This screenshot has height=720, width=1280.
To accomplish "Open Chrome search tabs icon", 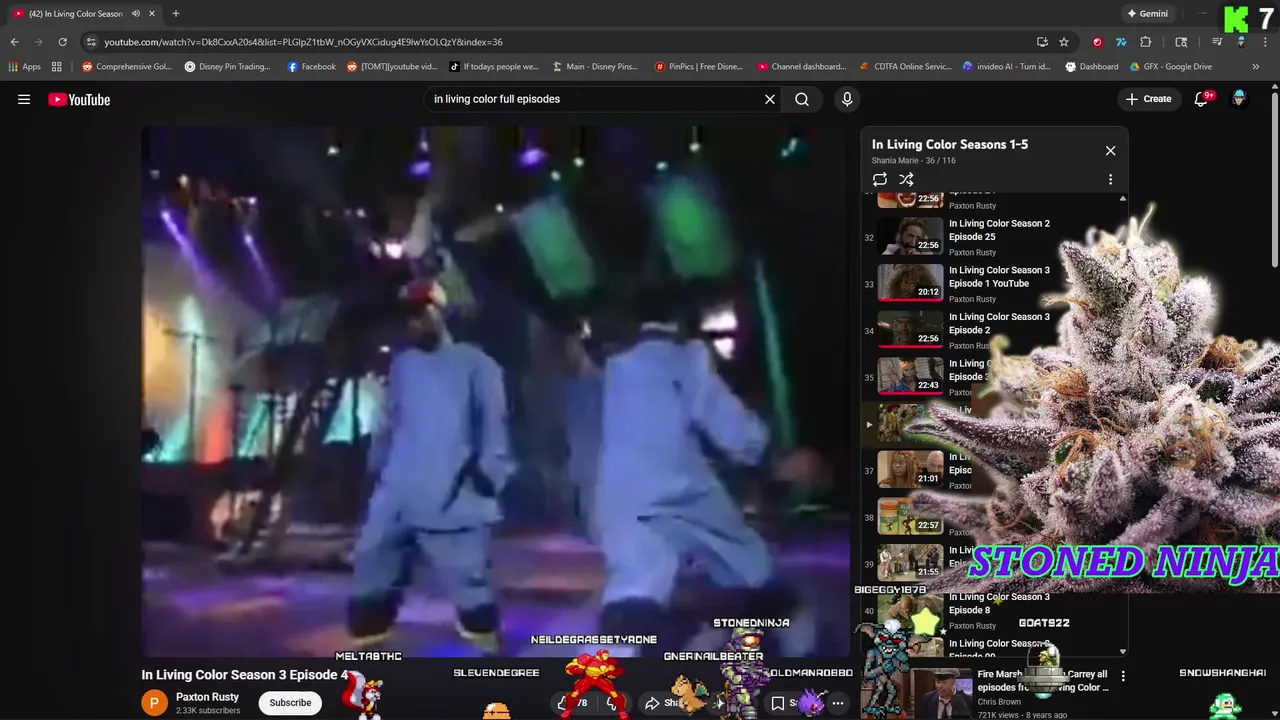I will 1182,42.
